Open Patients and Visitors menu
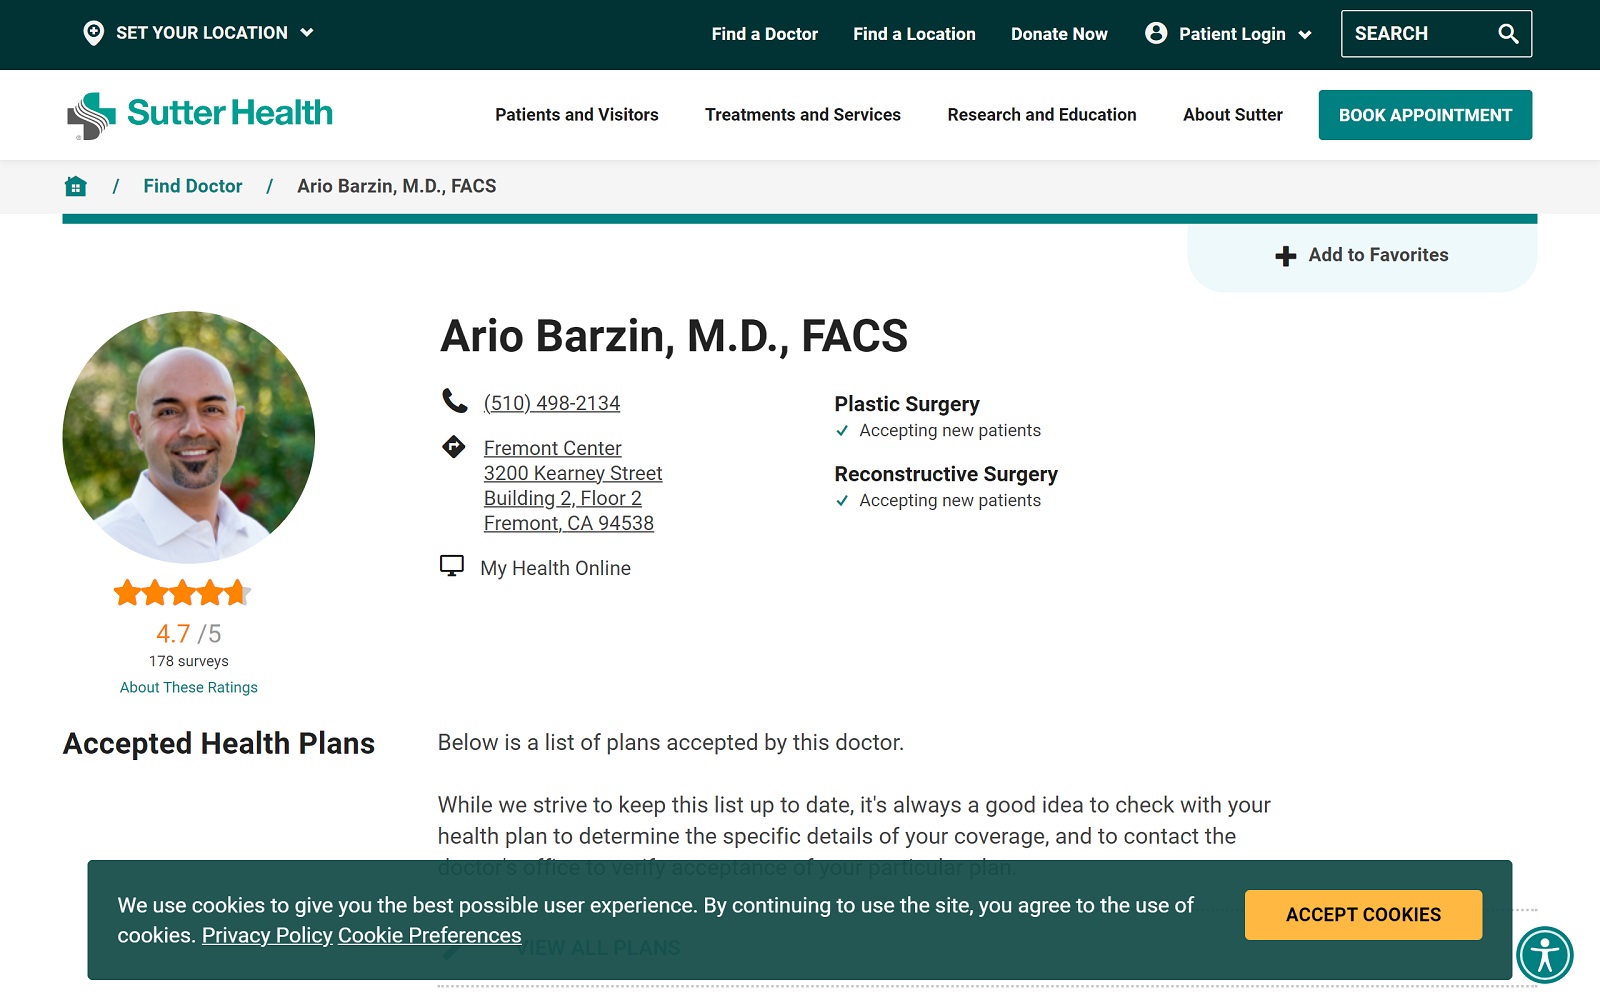Viewport: 1600px width, 1000px height. [x=576, y=115]
